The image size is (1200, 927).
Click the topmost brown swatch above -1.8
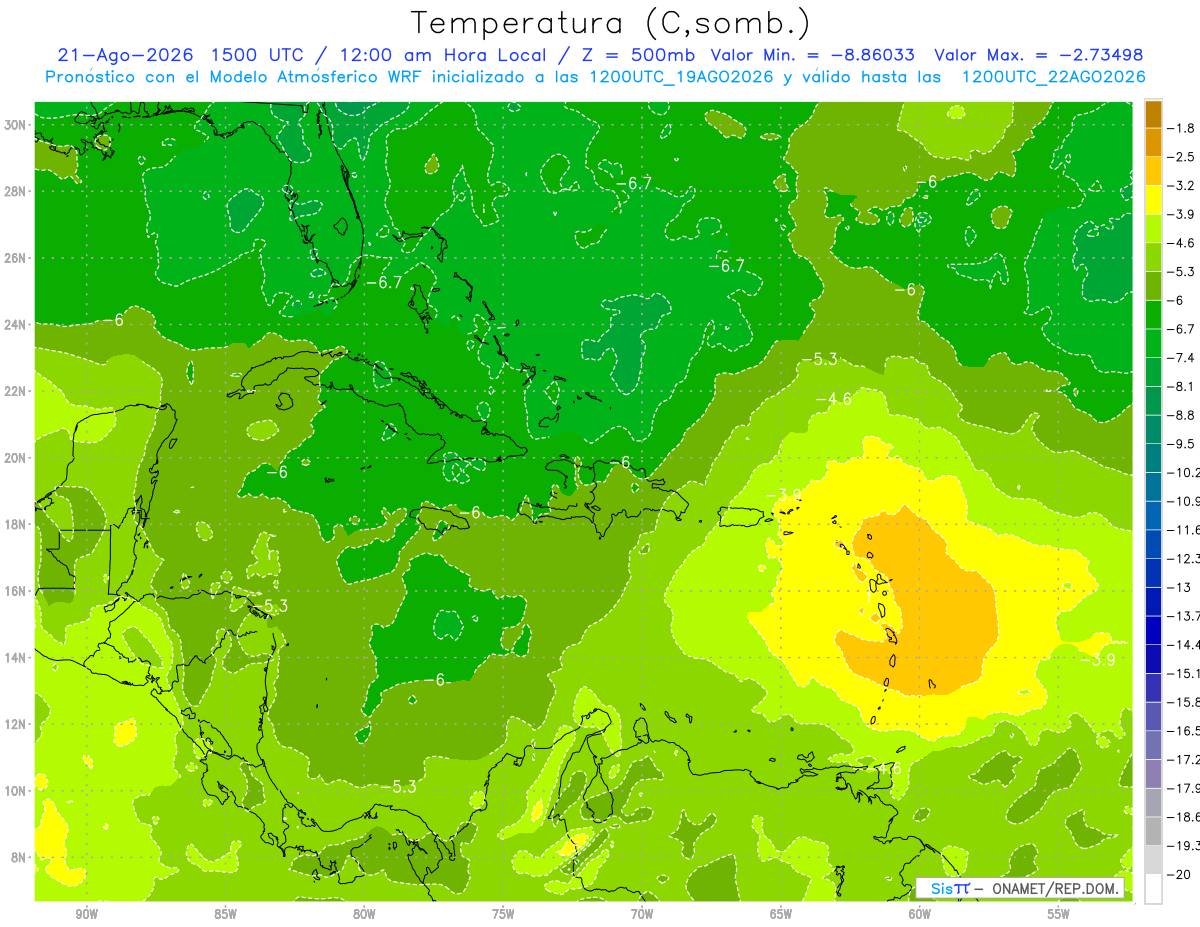coord(1153,114)
